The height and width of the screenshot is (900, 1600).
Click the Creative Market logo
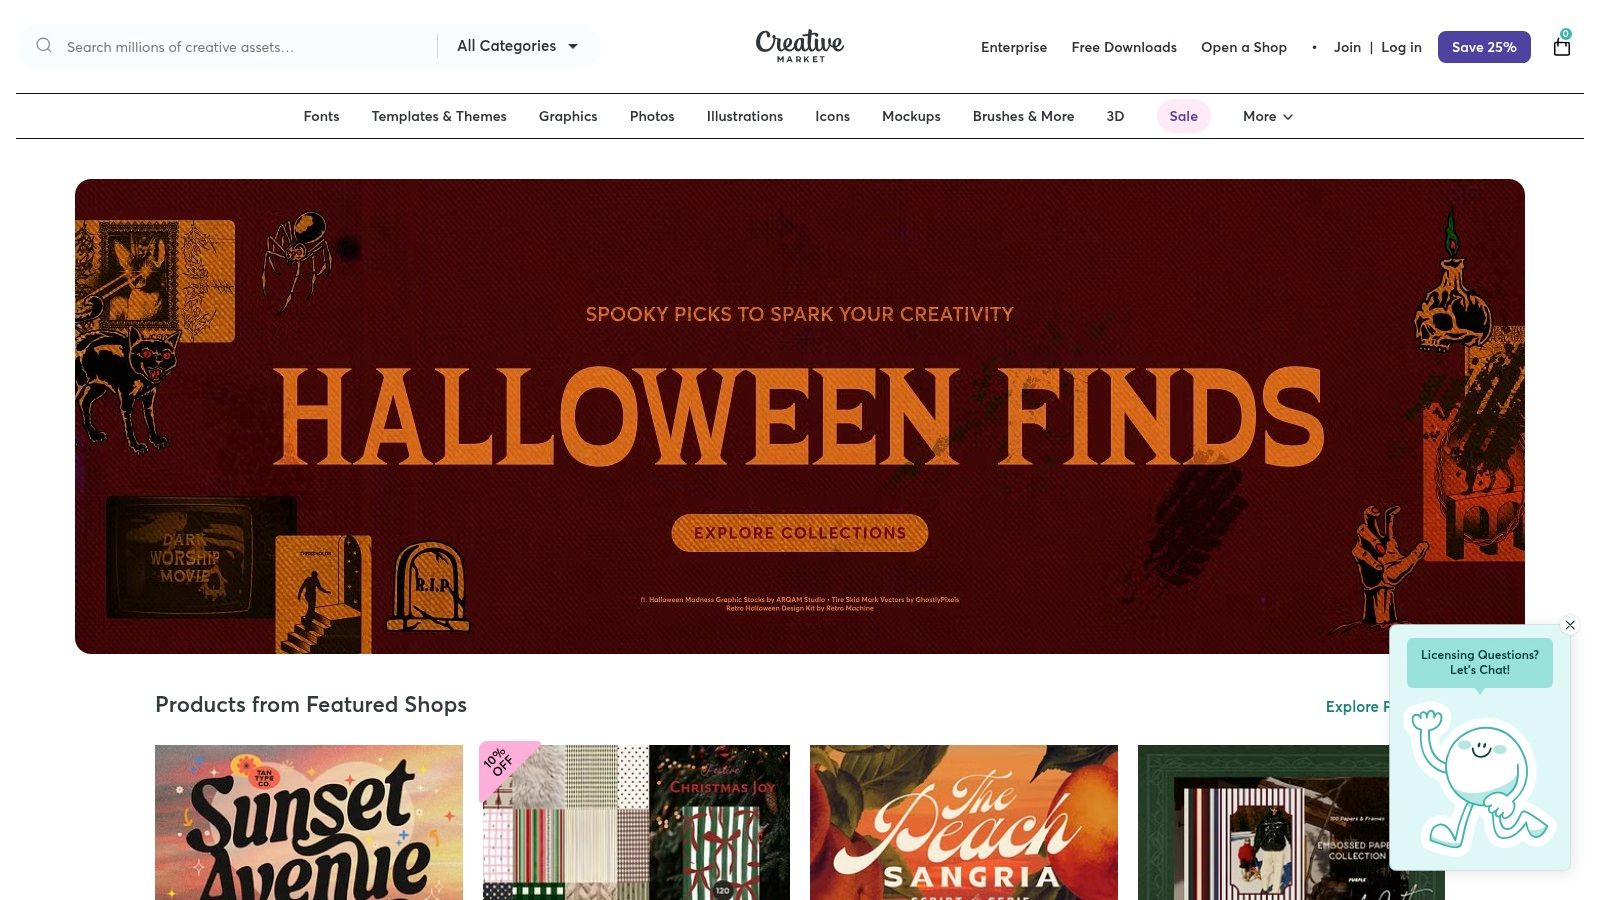[799, 46]
